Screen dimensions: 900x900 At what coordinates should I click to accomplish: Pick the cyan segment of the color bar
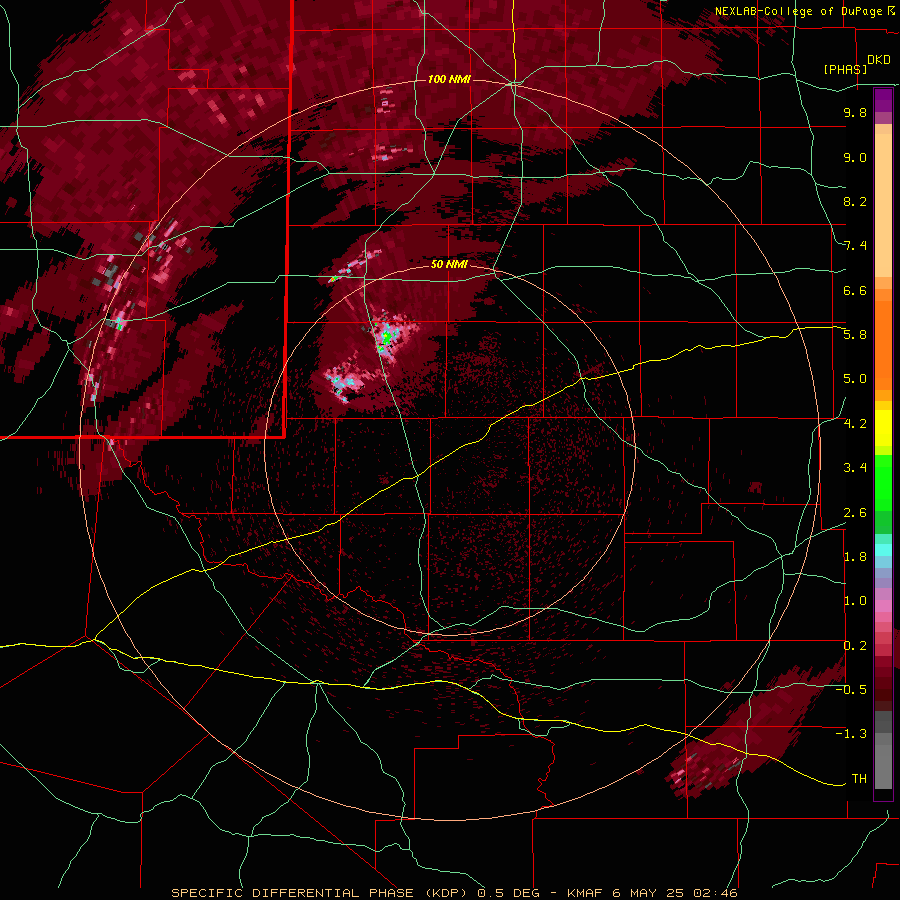(883, 550)
